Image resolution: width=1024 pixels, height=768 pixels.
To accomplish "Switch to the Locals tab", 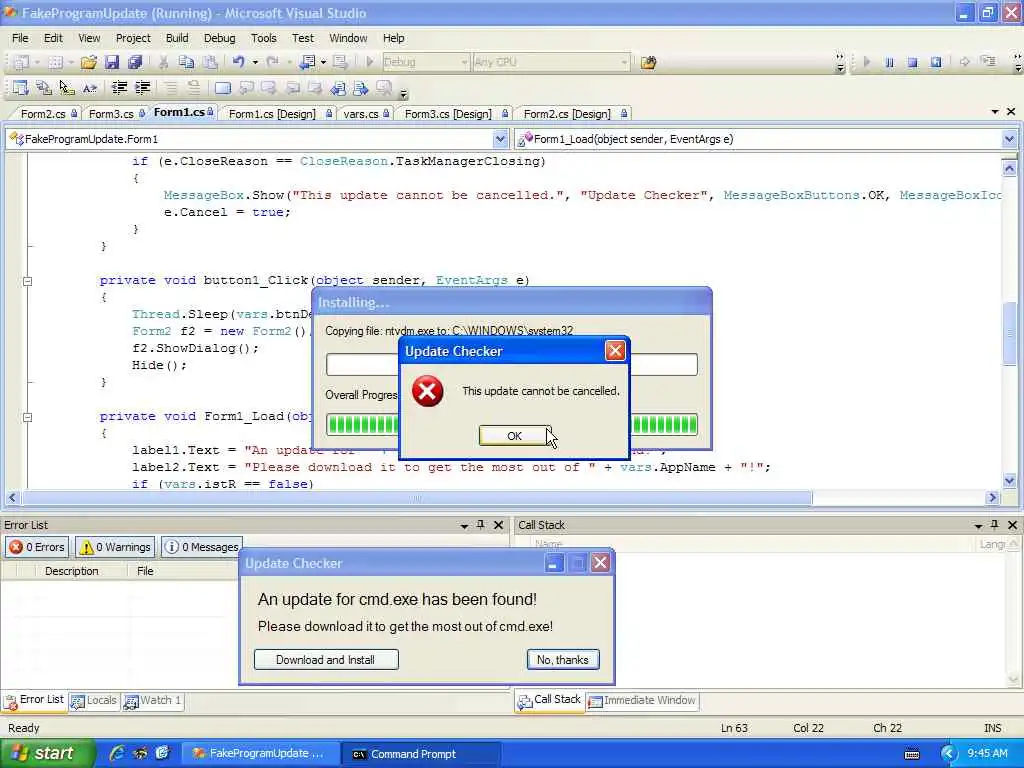I will (x=95, y=700).
